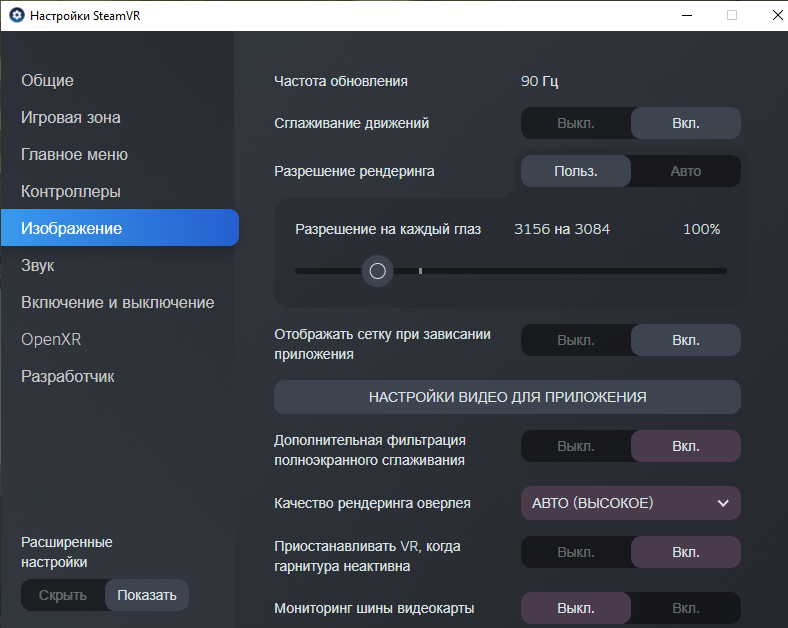
Task: Set Приостанавливать VR option to Выкл.
Action: (576, 552)
